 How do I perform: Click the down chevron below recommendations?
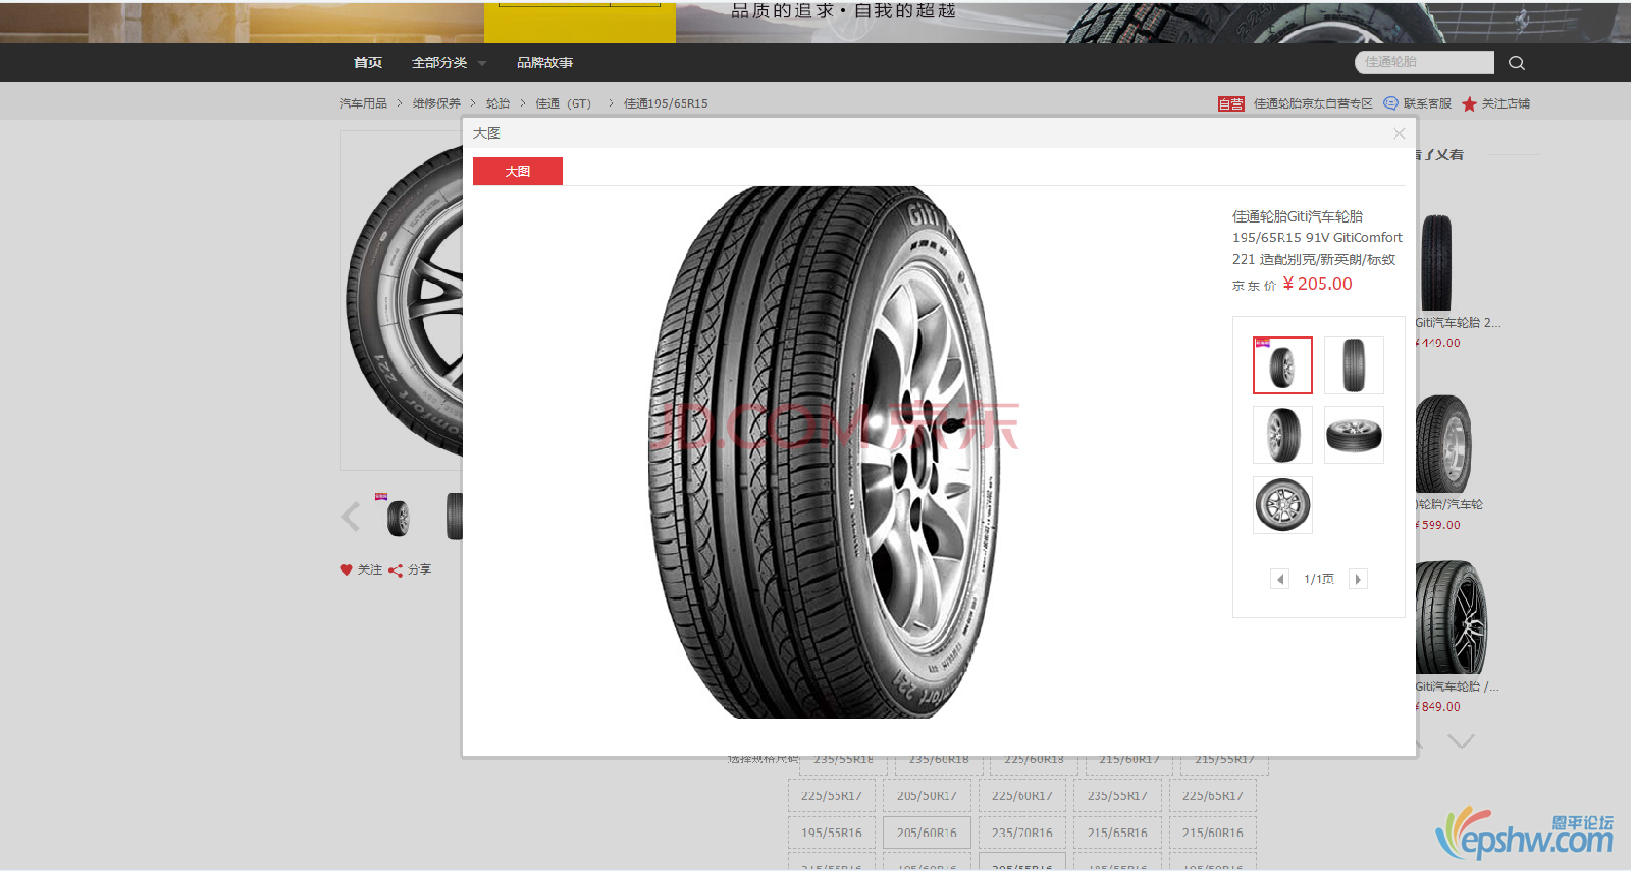point(1461,741)
